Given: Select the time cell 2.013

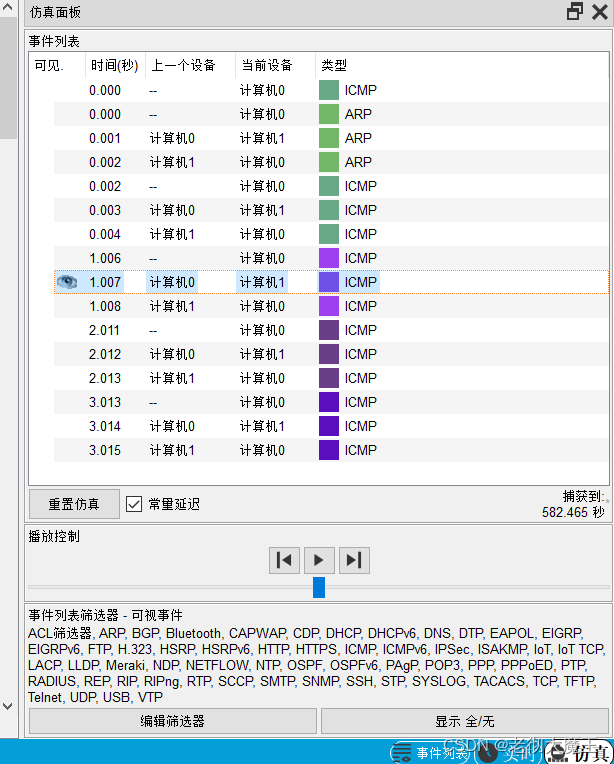Looking at the screenshot, I should point(105,378).
